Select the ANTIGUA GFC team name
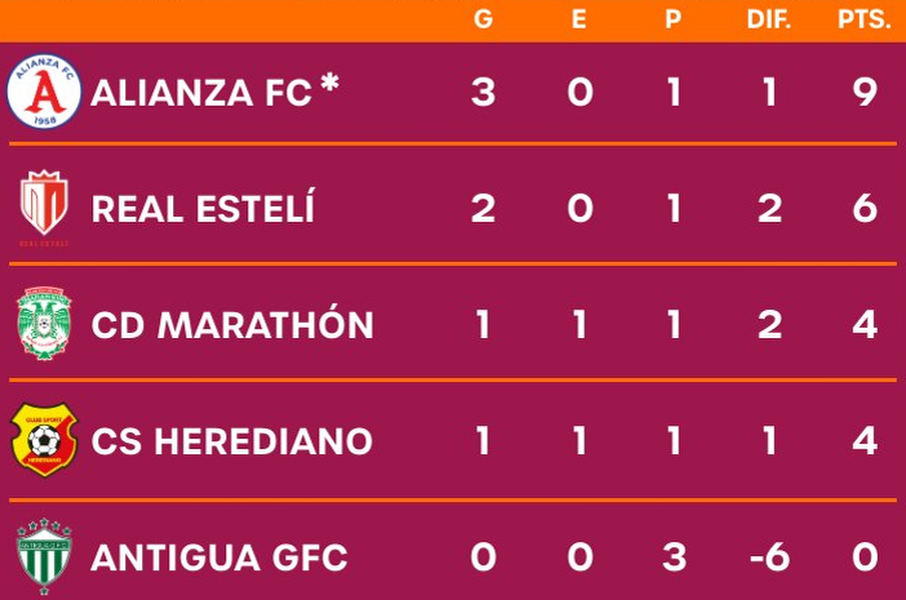Viewport: 906px width, 600px height. [x=220, y=557]
